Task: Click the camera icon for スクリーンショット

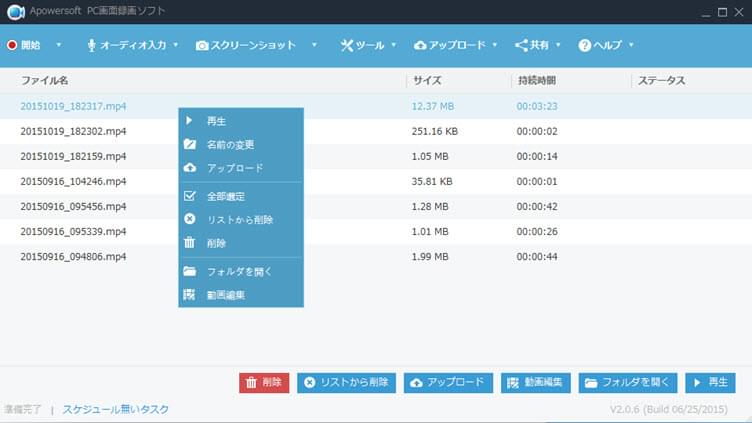Action: (x=202, y=46)
